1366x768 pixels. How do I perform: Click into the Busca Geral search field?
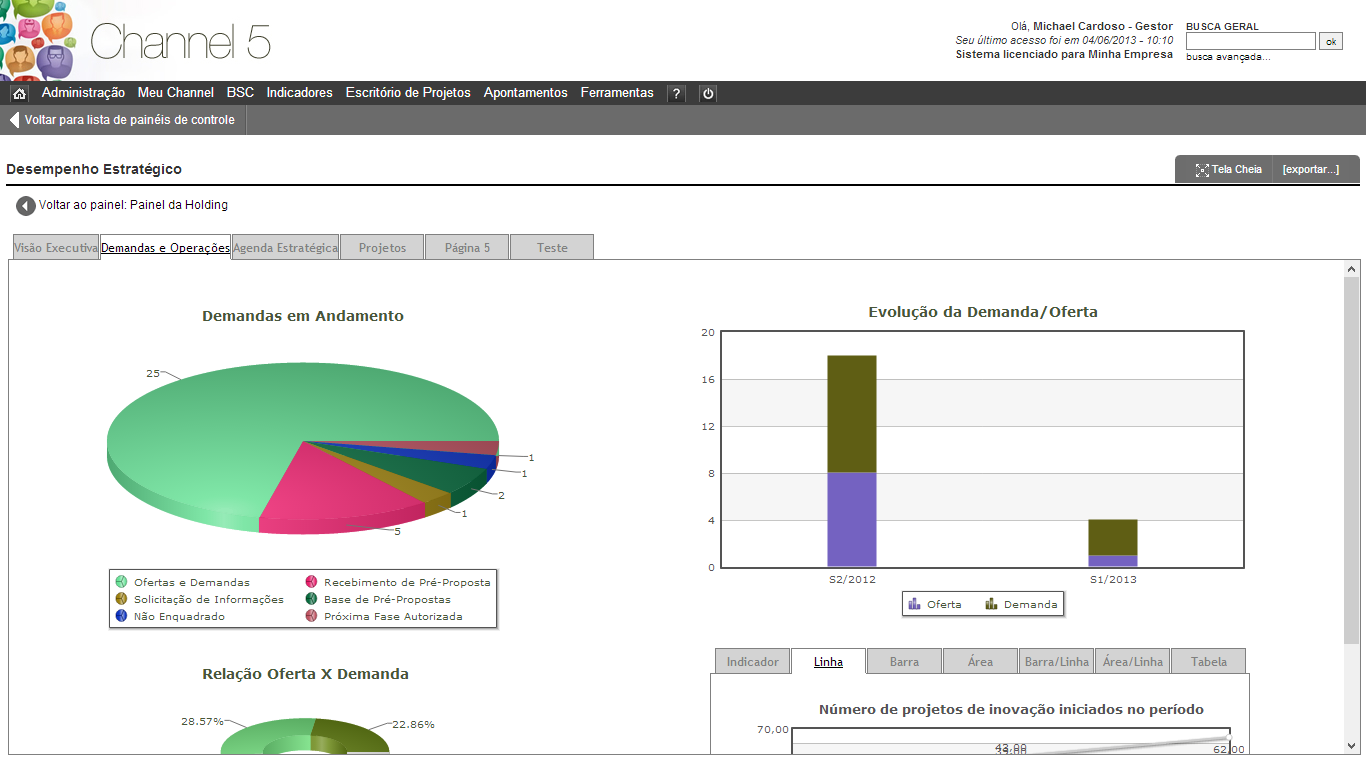(1251, 41)
